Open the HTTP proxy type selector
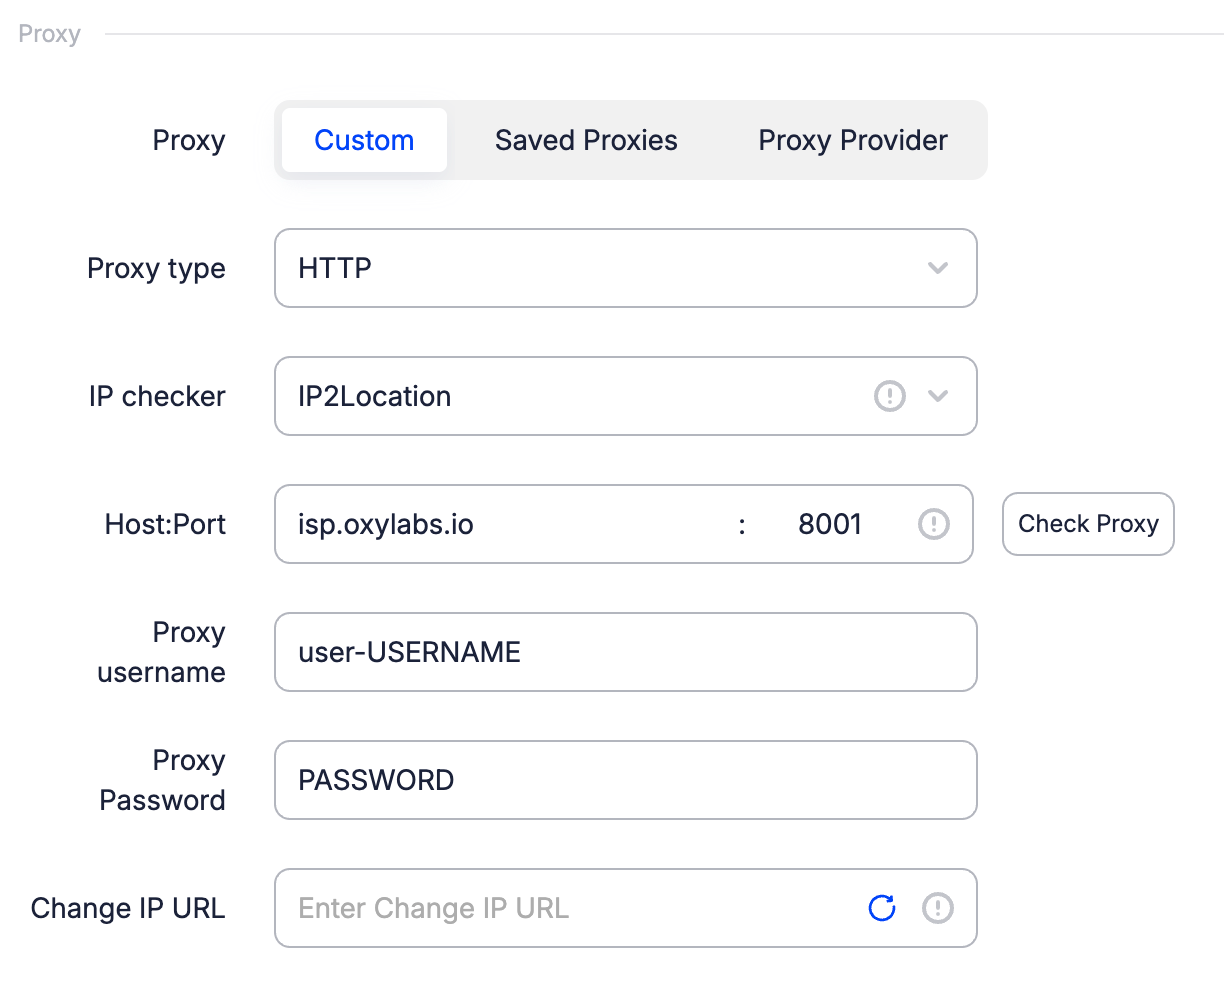This screenshot has width=1224, height=994. click(600, 268)
